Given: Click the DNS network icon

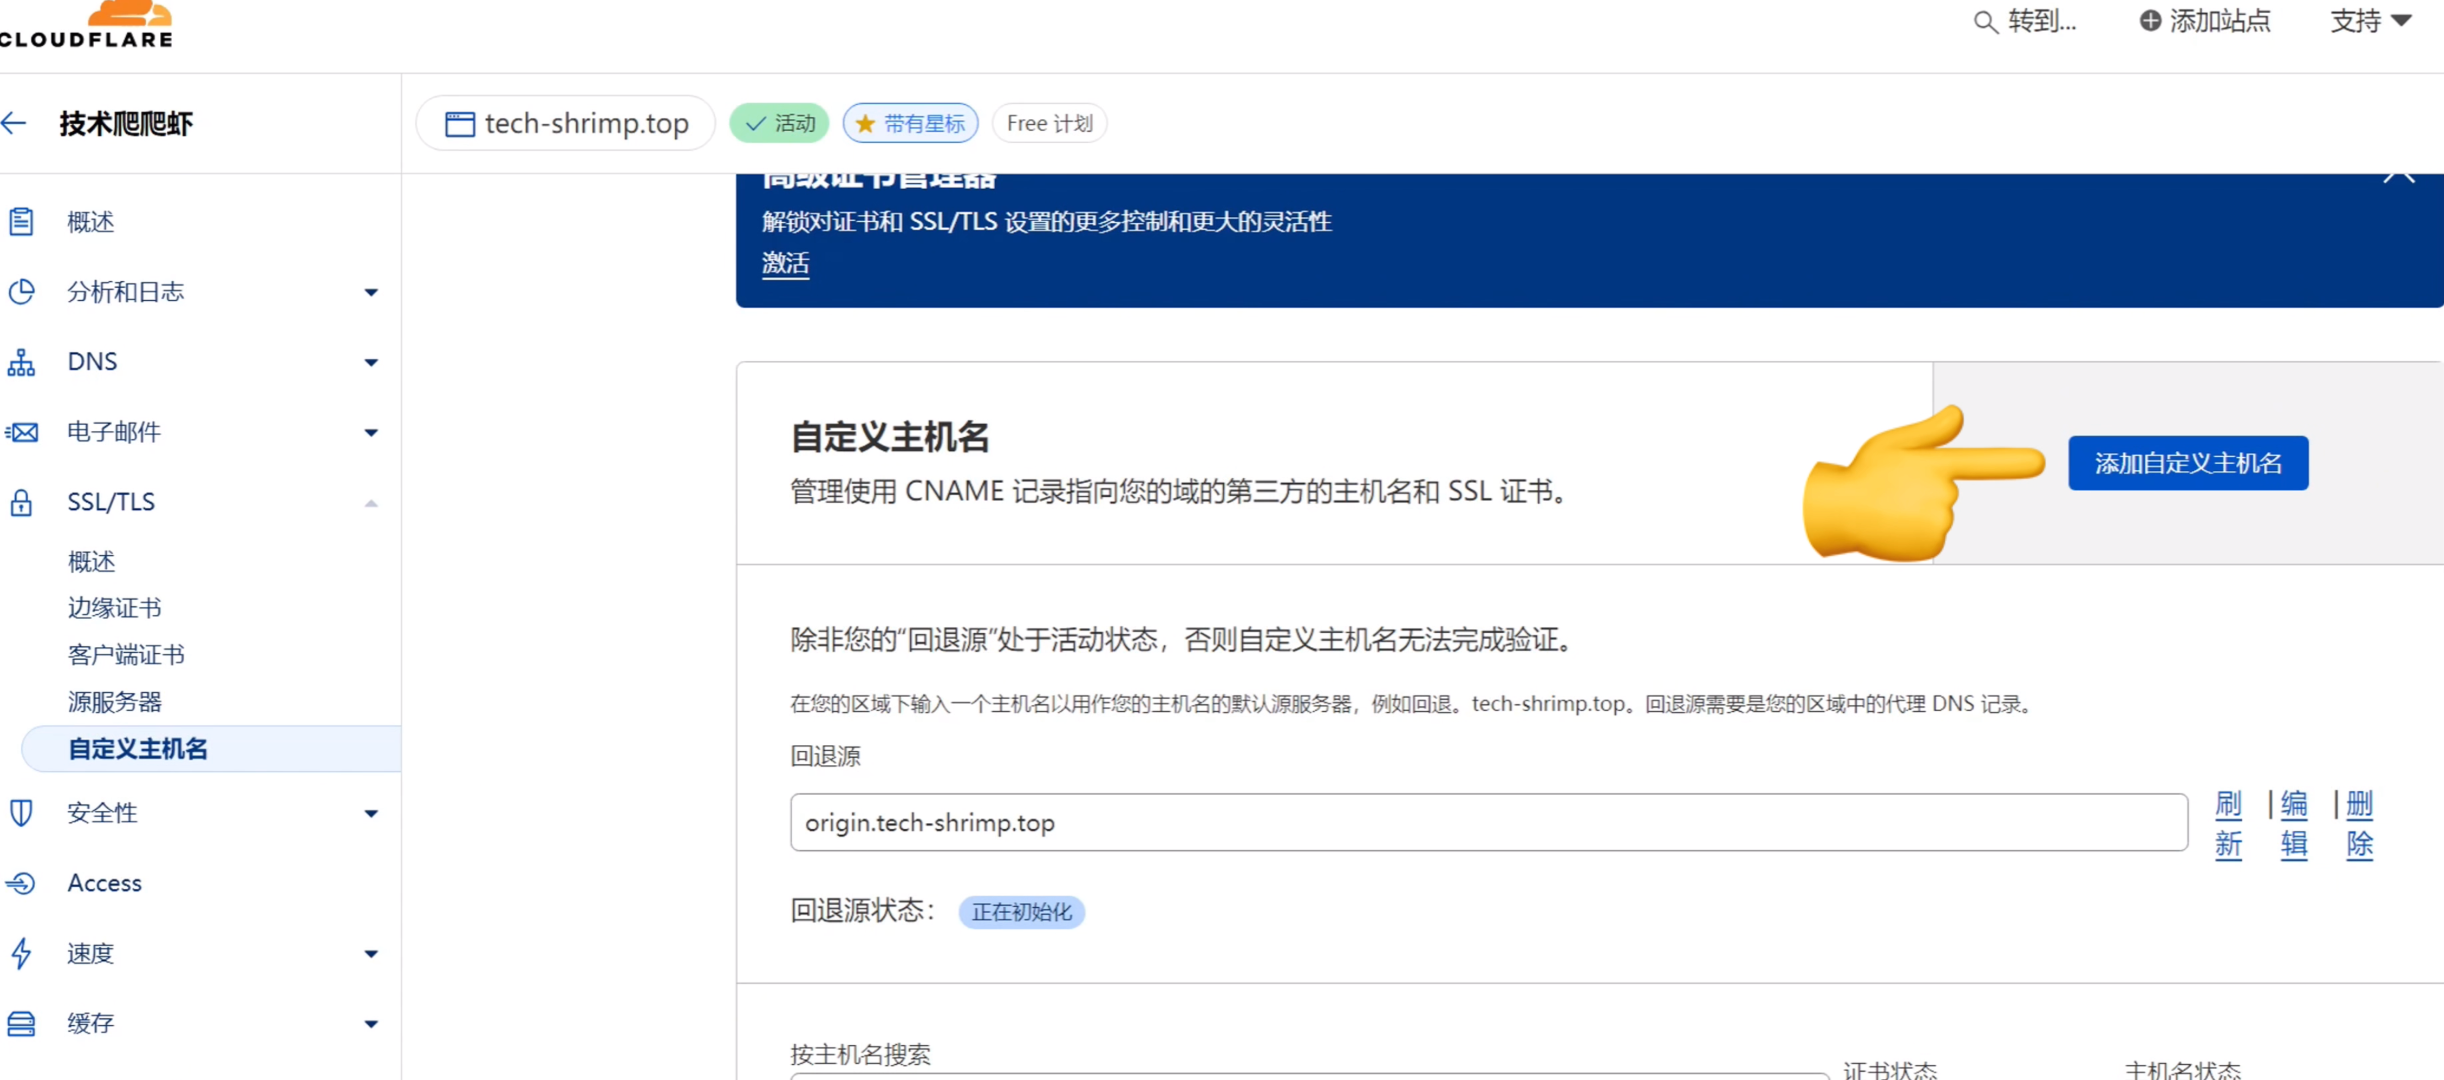Looking at the screenshot, I should 21,362.
